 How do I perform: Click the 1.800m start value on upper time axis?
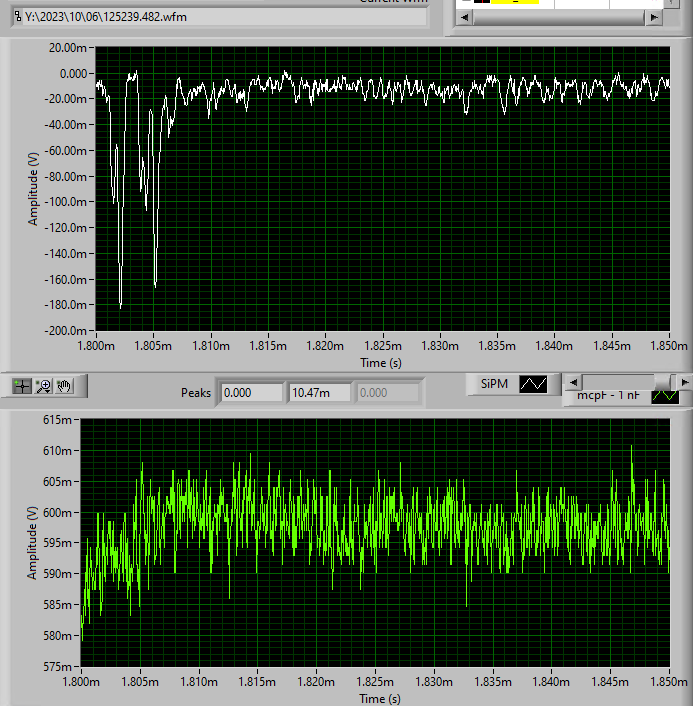point(95,346)
